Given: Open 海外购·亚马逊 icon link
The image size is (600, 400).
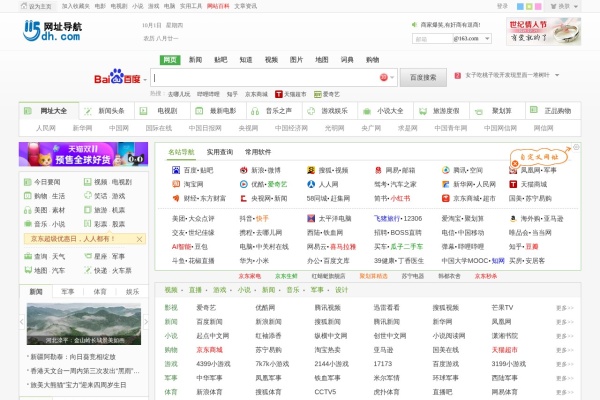Looking at the screenshot, I should 513,218.
